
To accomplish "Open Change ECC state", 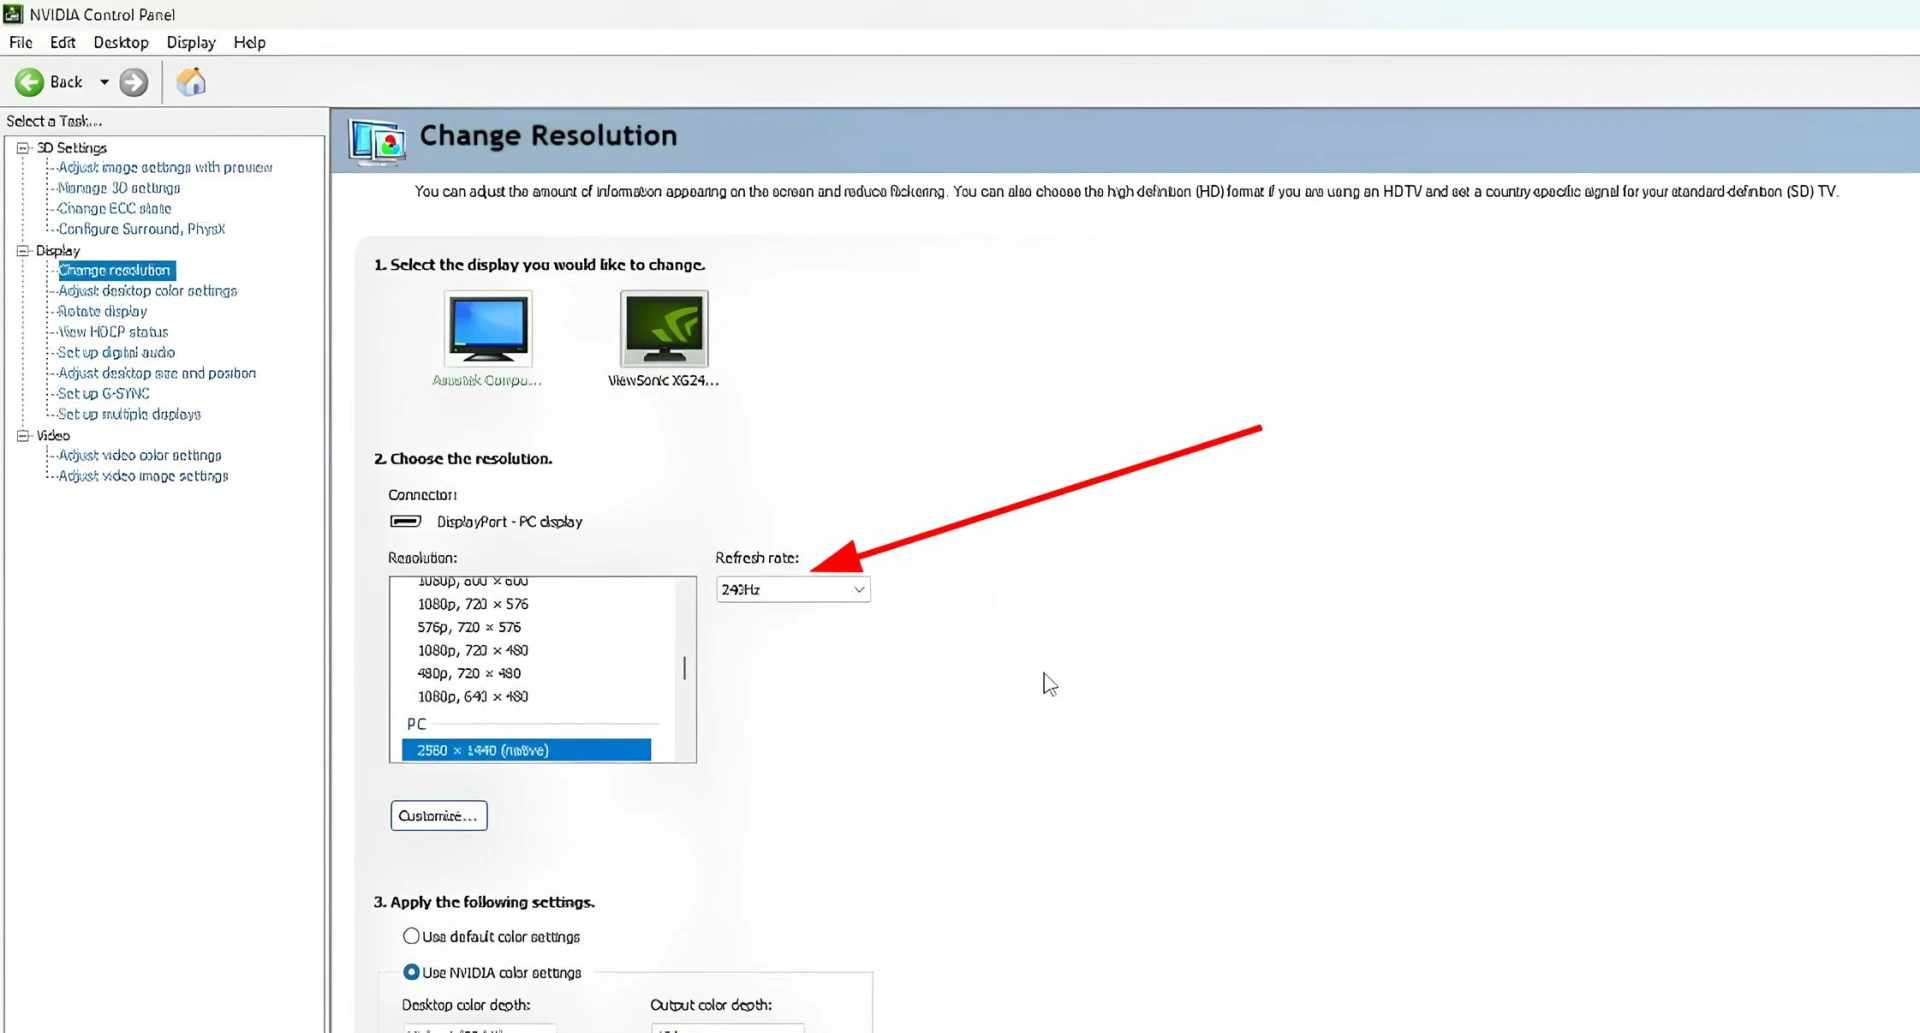I will tap(114, 208).
